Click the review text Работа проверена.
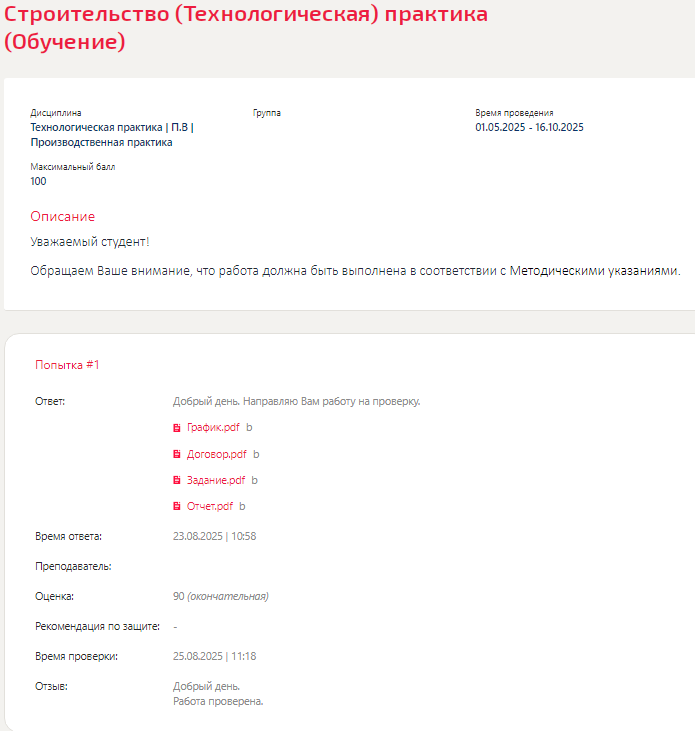Image resolution: width=695 pixels, height=731 pixels. [218, 701]
